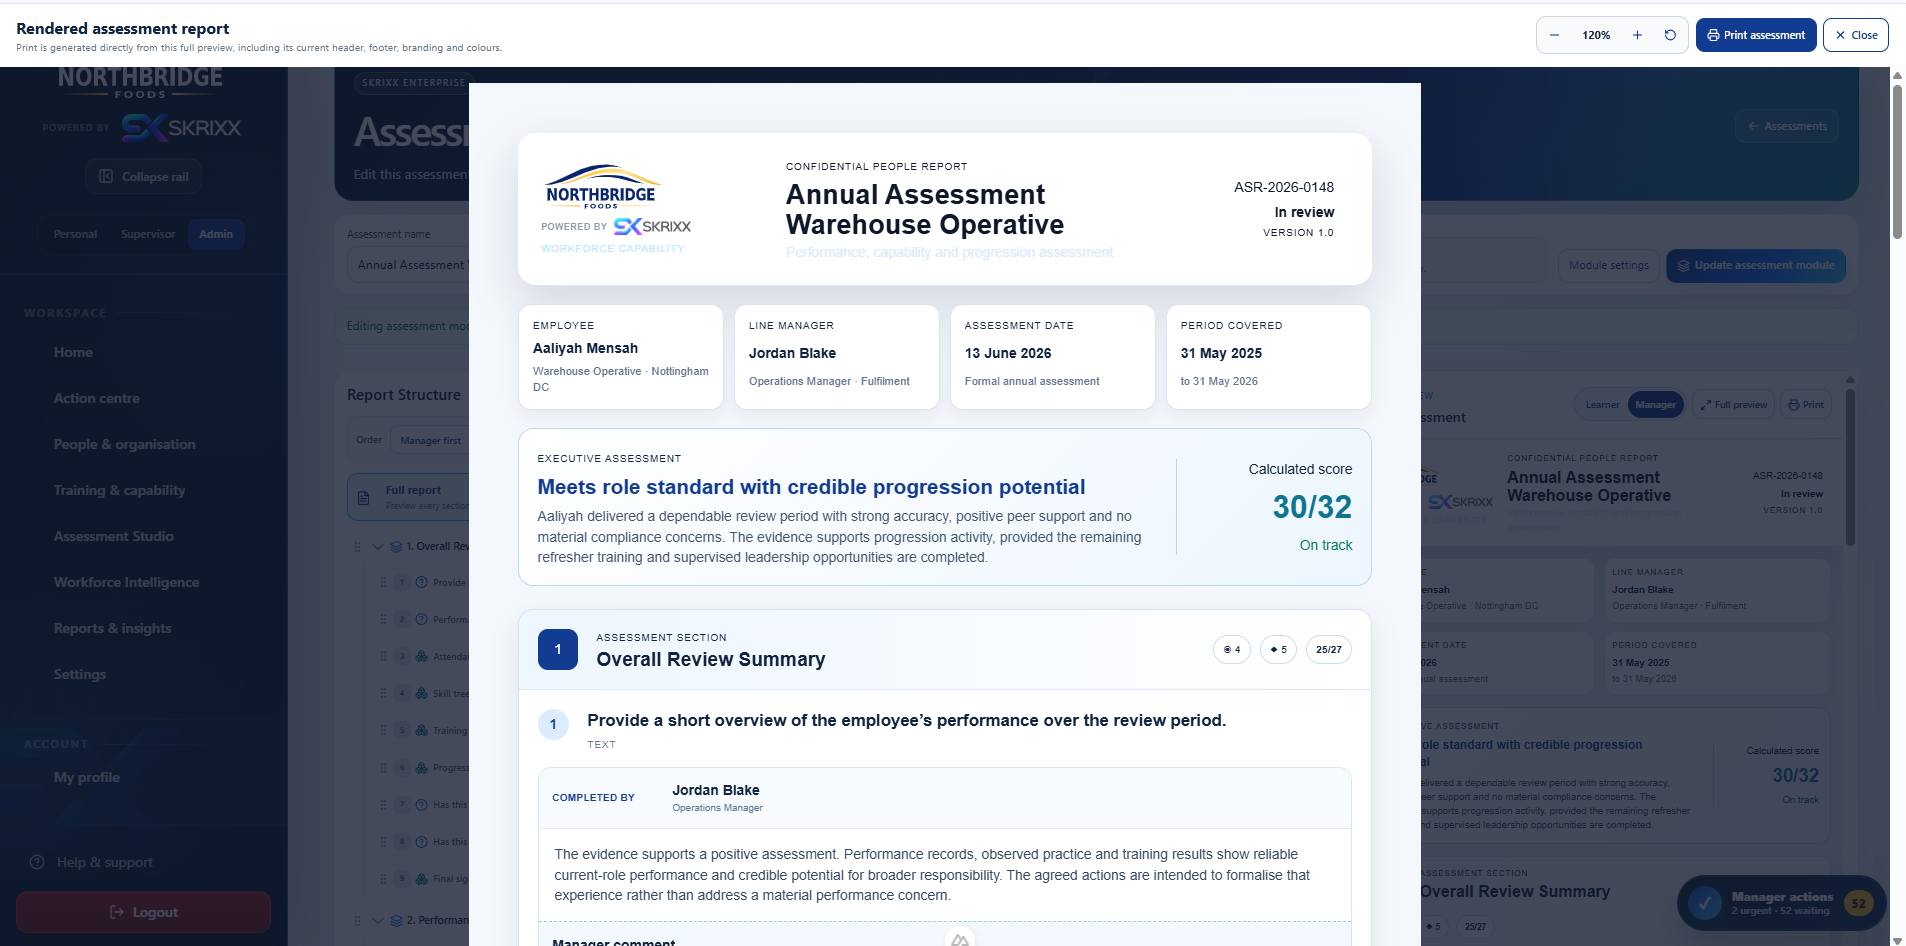This screenshot has height=946, width=1906.
Task: Grab the drag handle of 2. Performance
Action: click(x=357, y=921)
